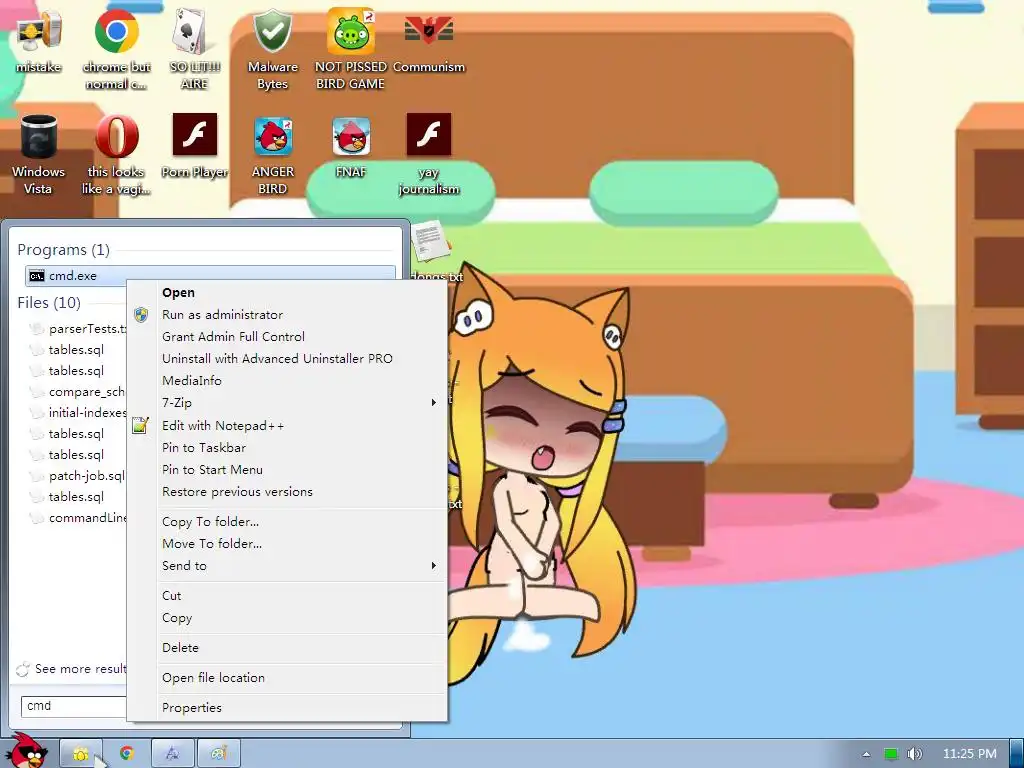Open the paint palette taskbar button

219,754
